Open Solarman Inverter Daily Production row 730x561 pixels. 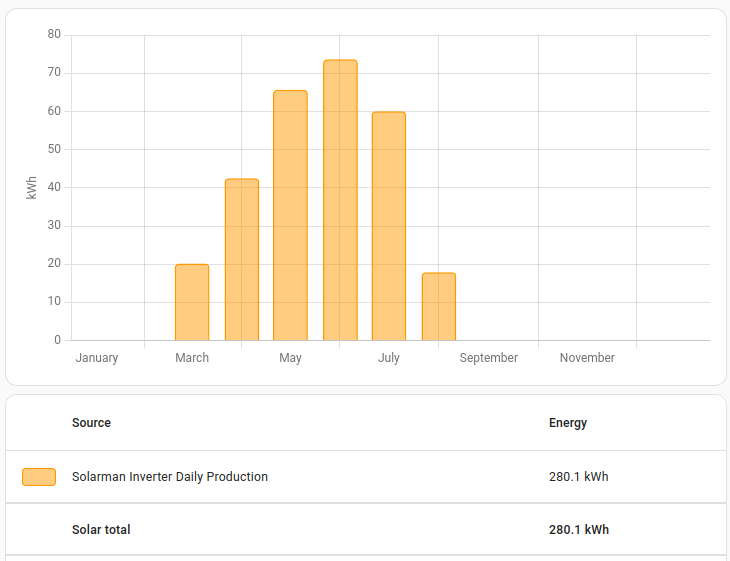[365, 477]
